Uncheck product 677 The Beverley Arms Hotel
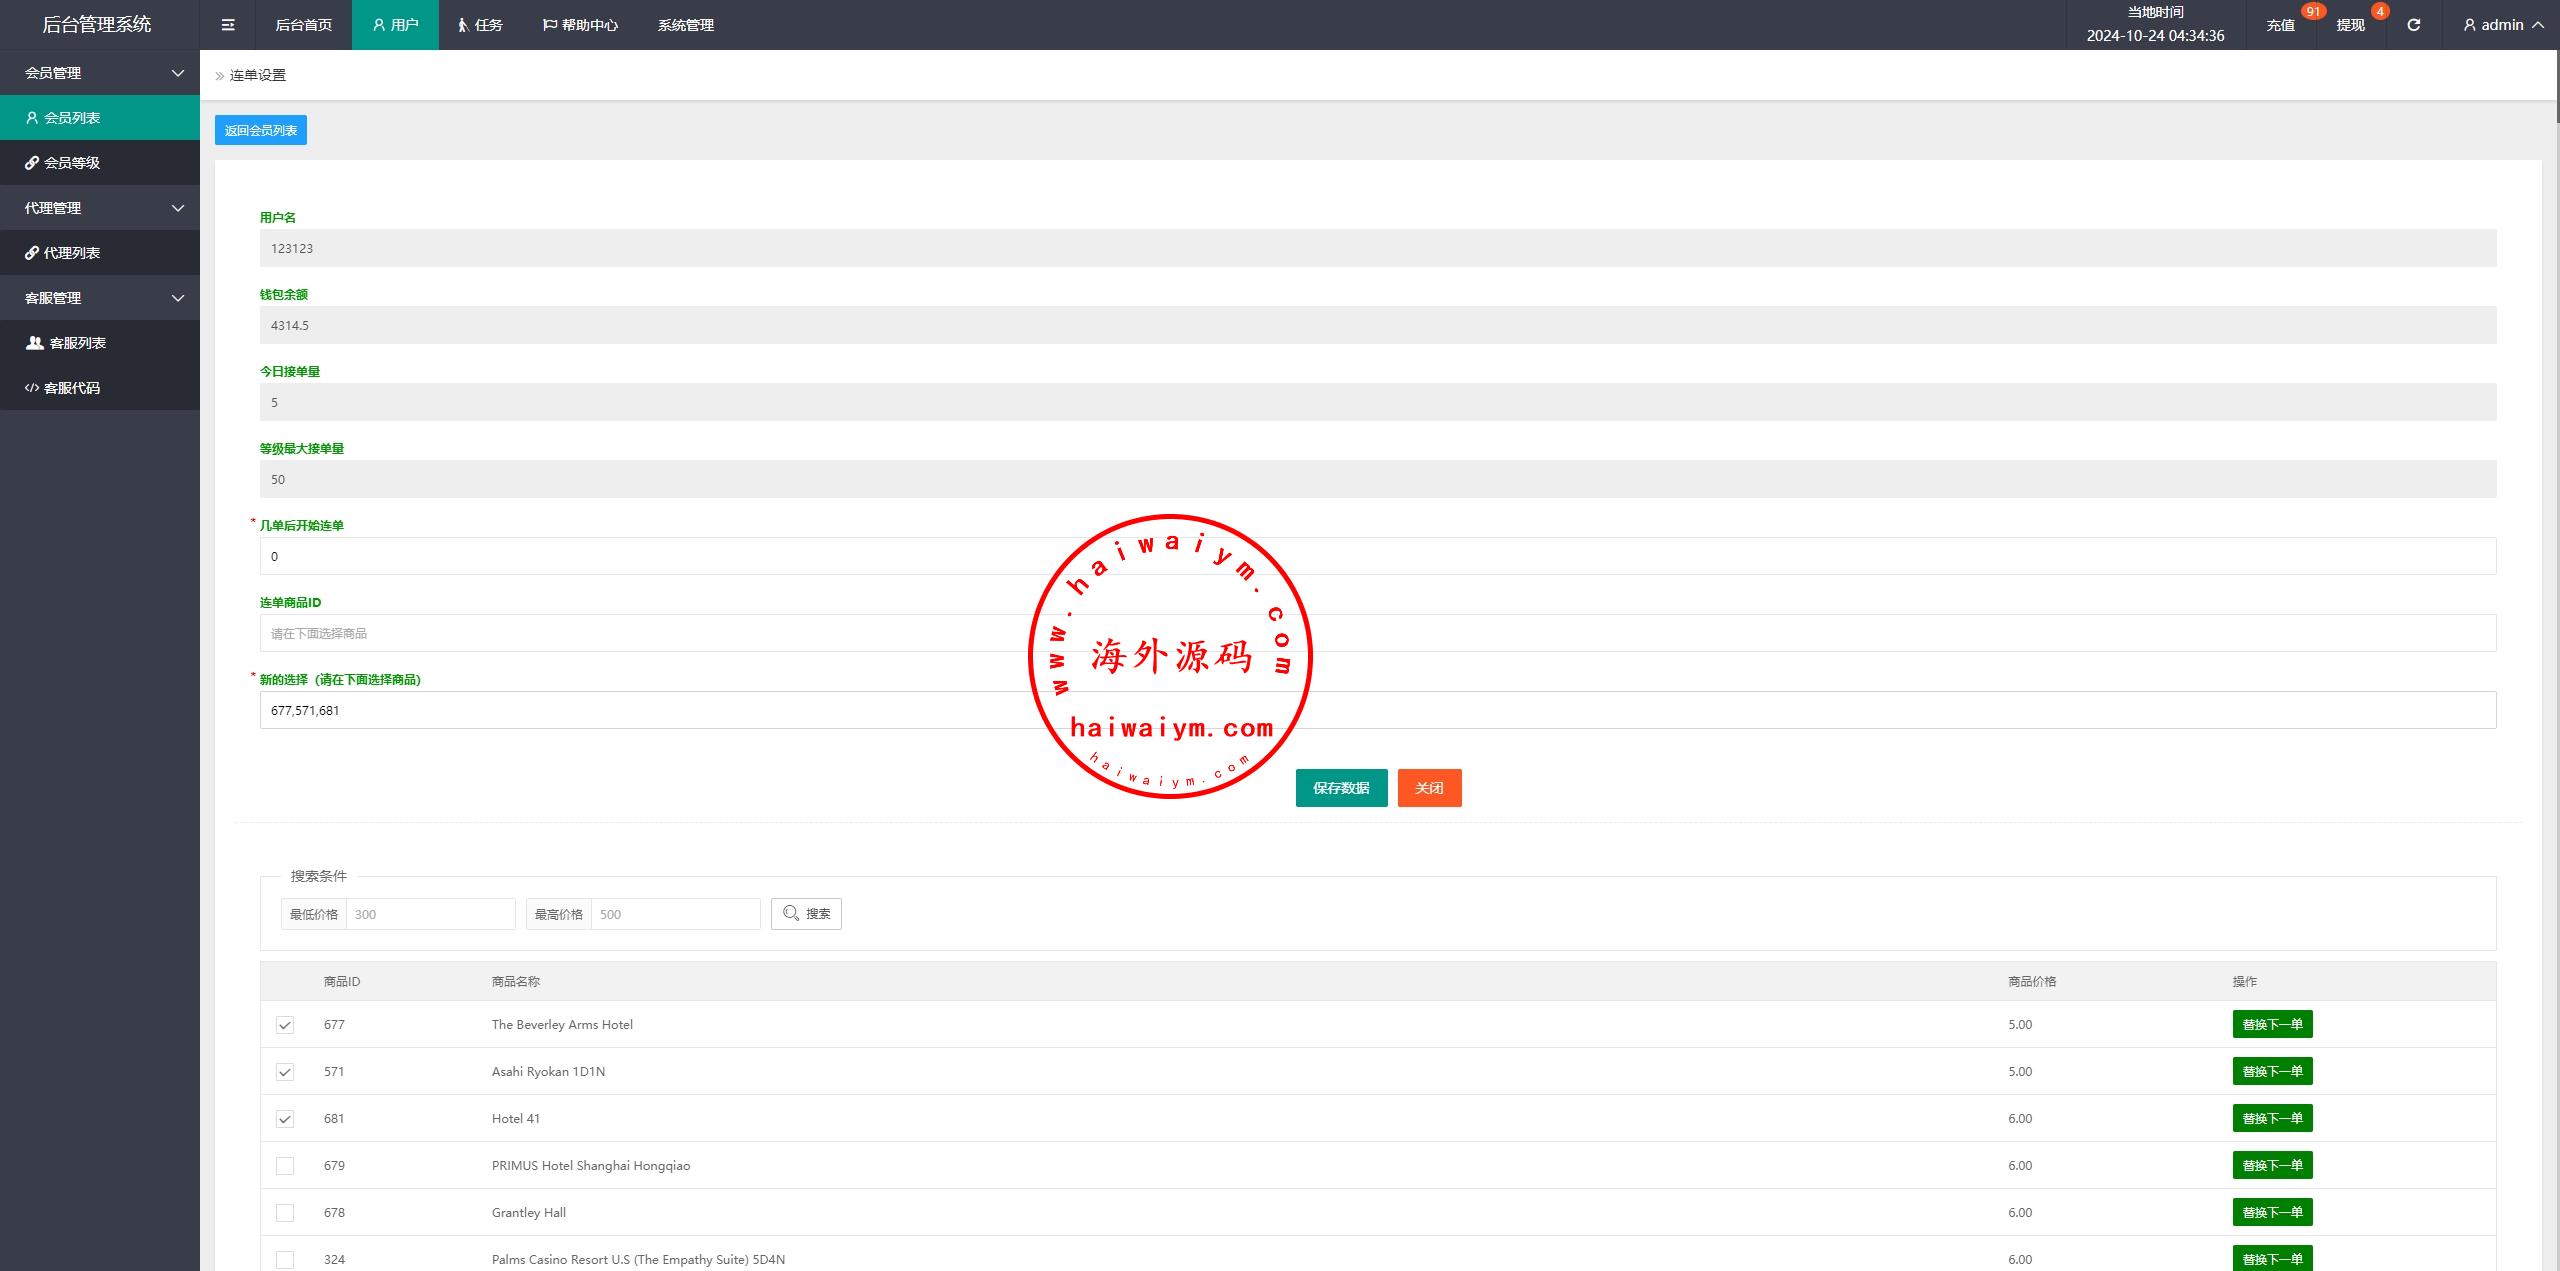 pyautogui.click(x=285, y=1025)
